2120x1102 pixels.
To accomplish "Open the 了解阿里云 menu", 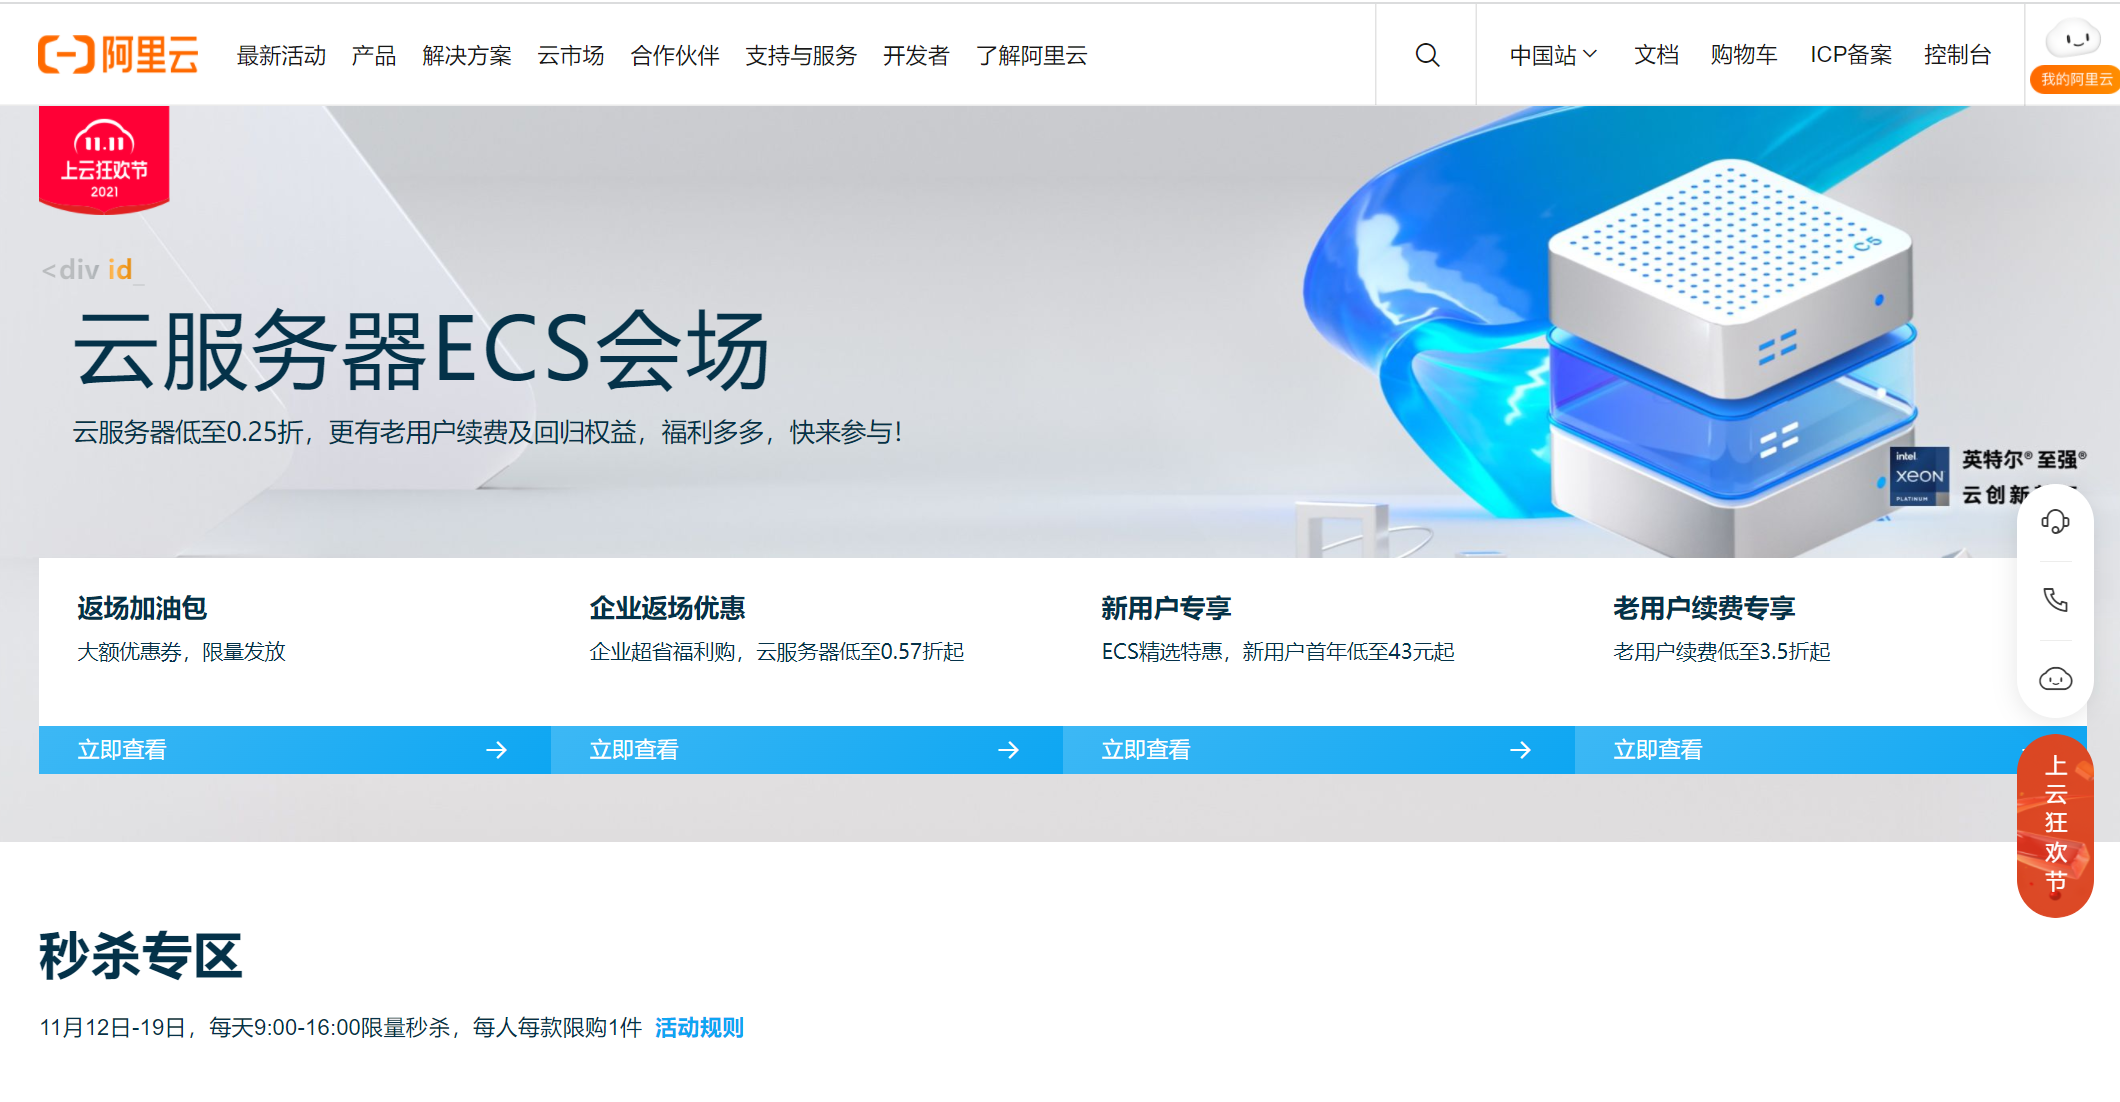I will click(x=1032, y=55).
